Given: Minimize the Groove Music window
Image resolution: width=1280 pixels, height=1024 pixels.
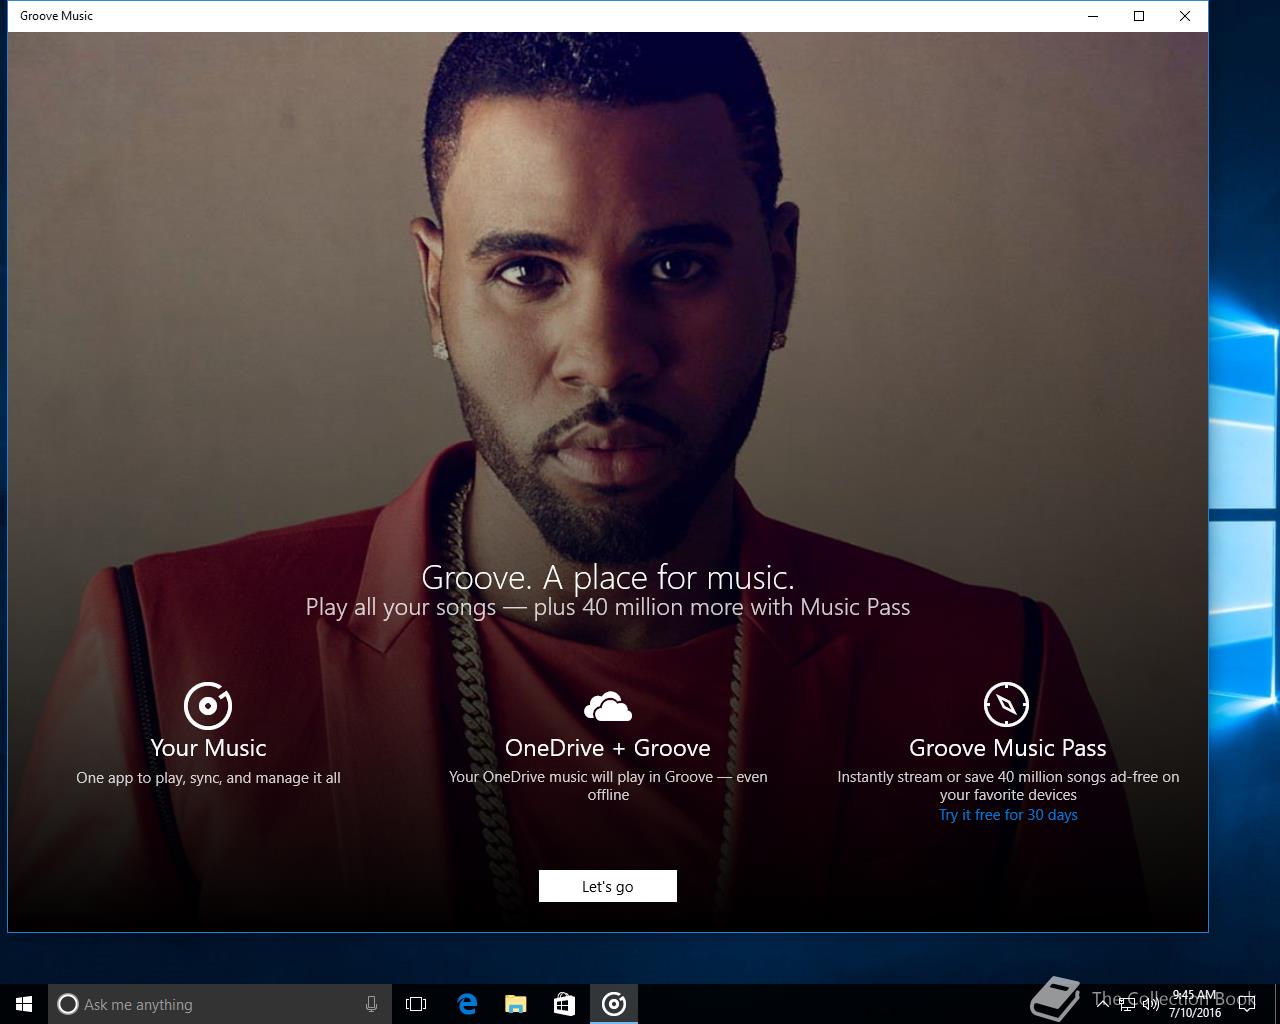Looking at the screenshot, I should click(1093, 16).
